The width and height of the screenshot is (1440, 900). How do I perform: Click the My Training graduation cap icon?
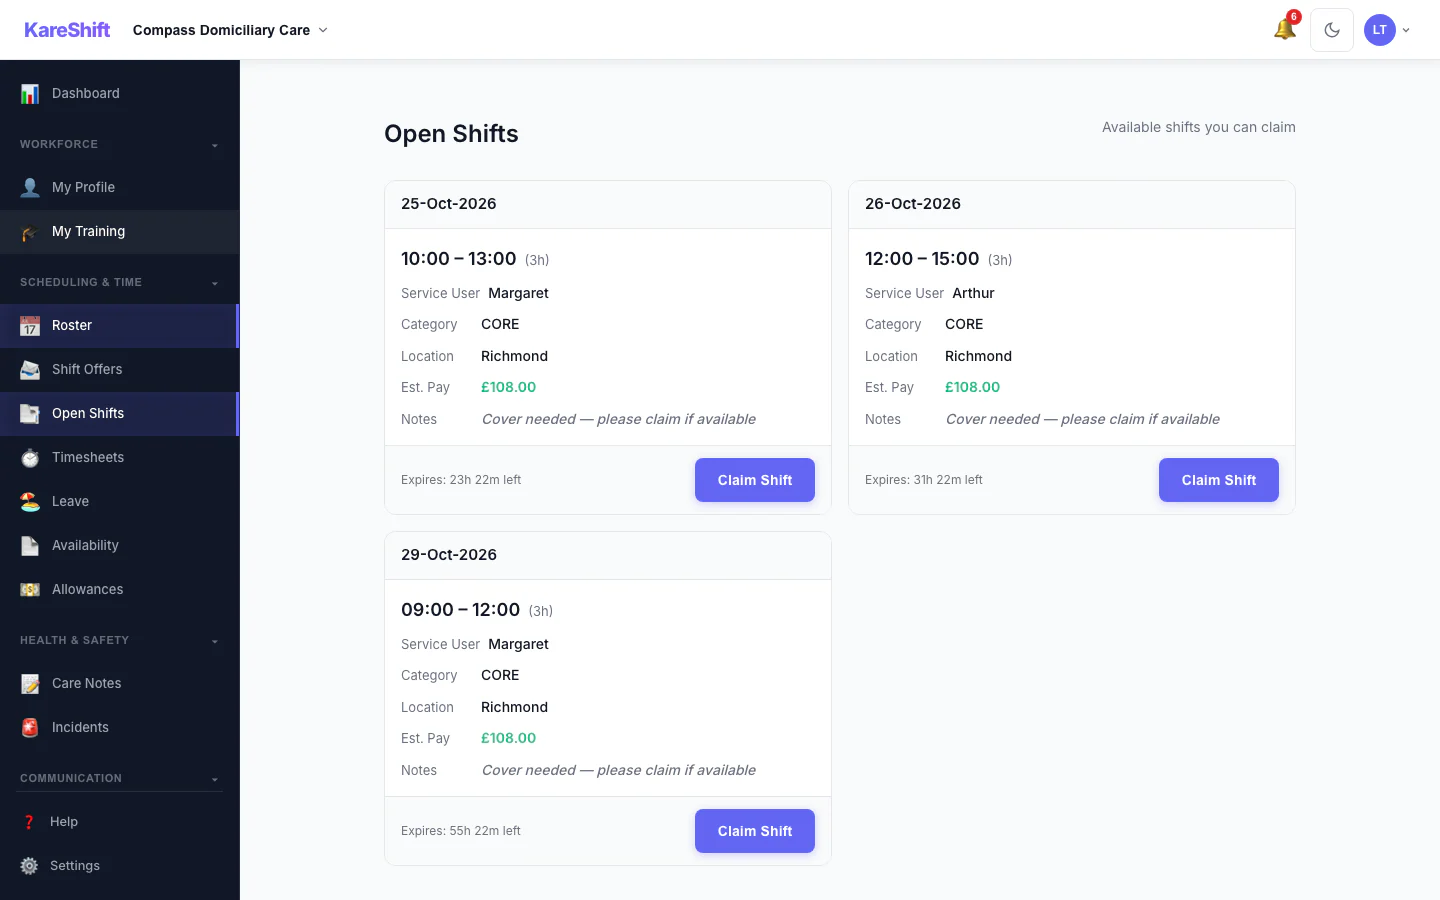click(x=30, y=231)
